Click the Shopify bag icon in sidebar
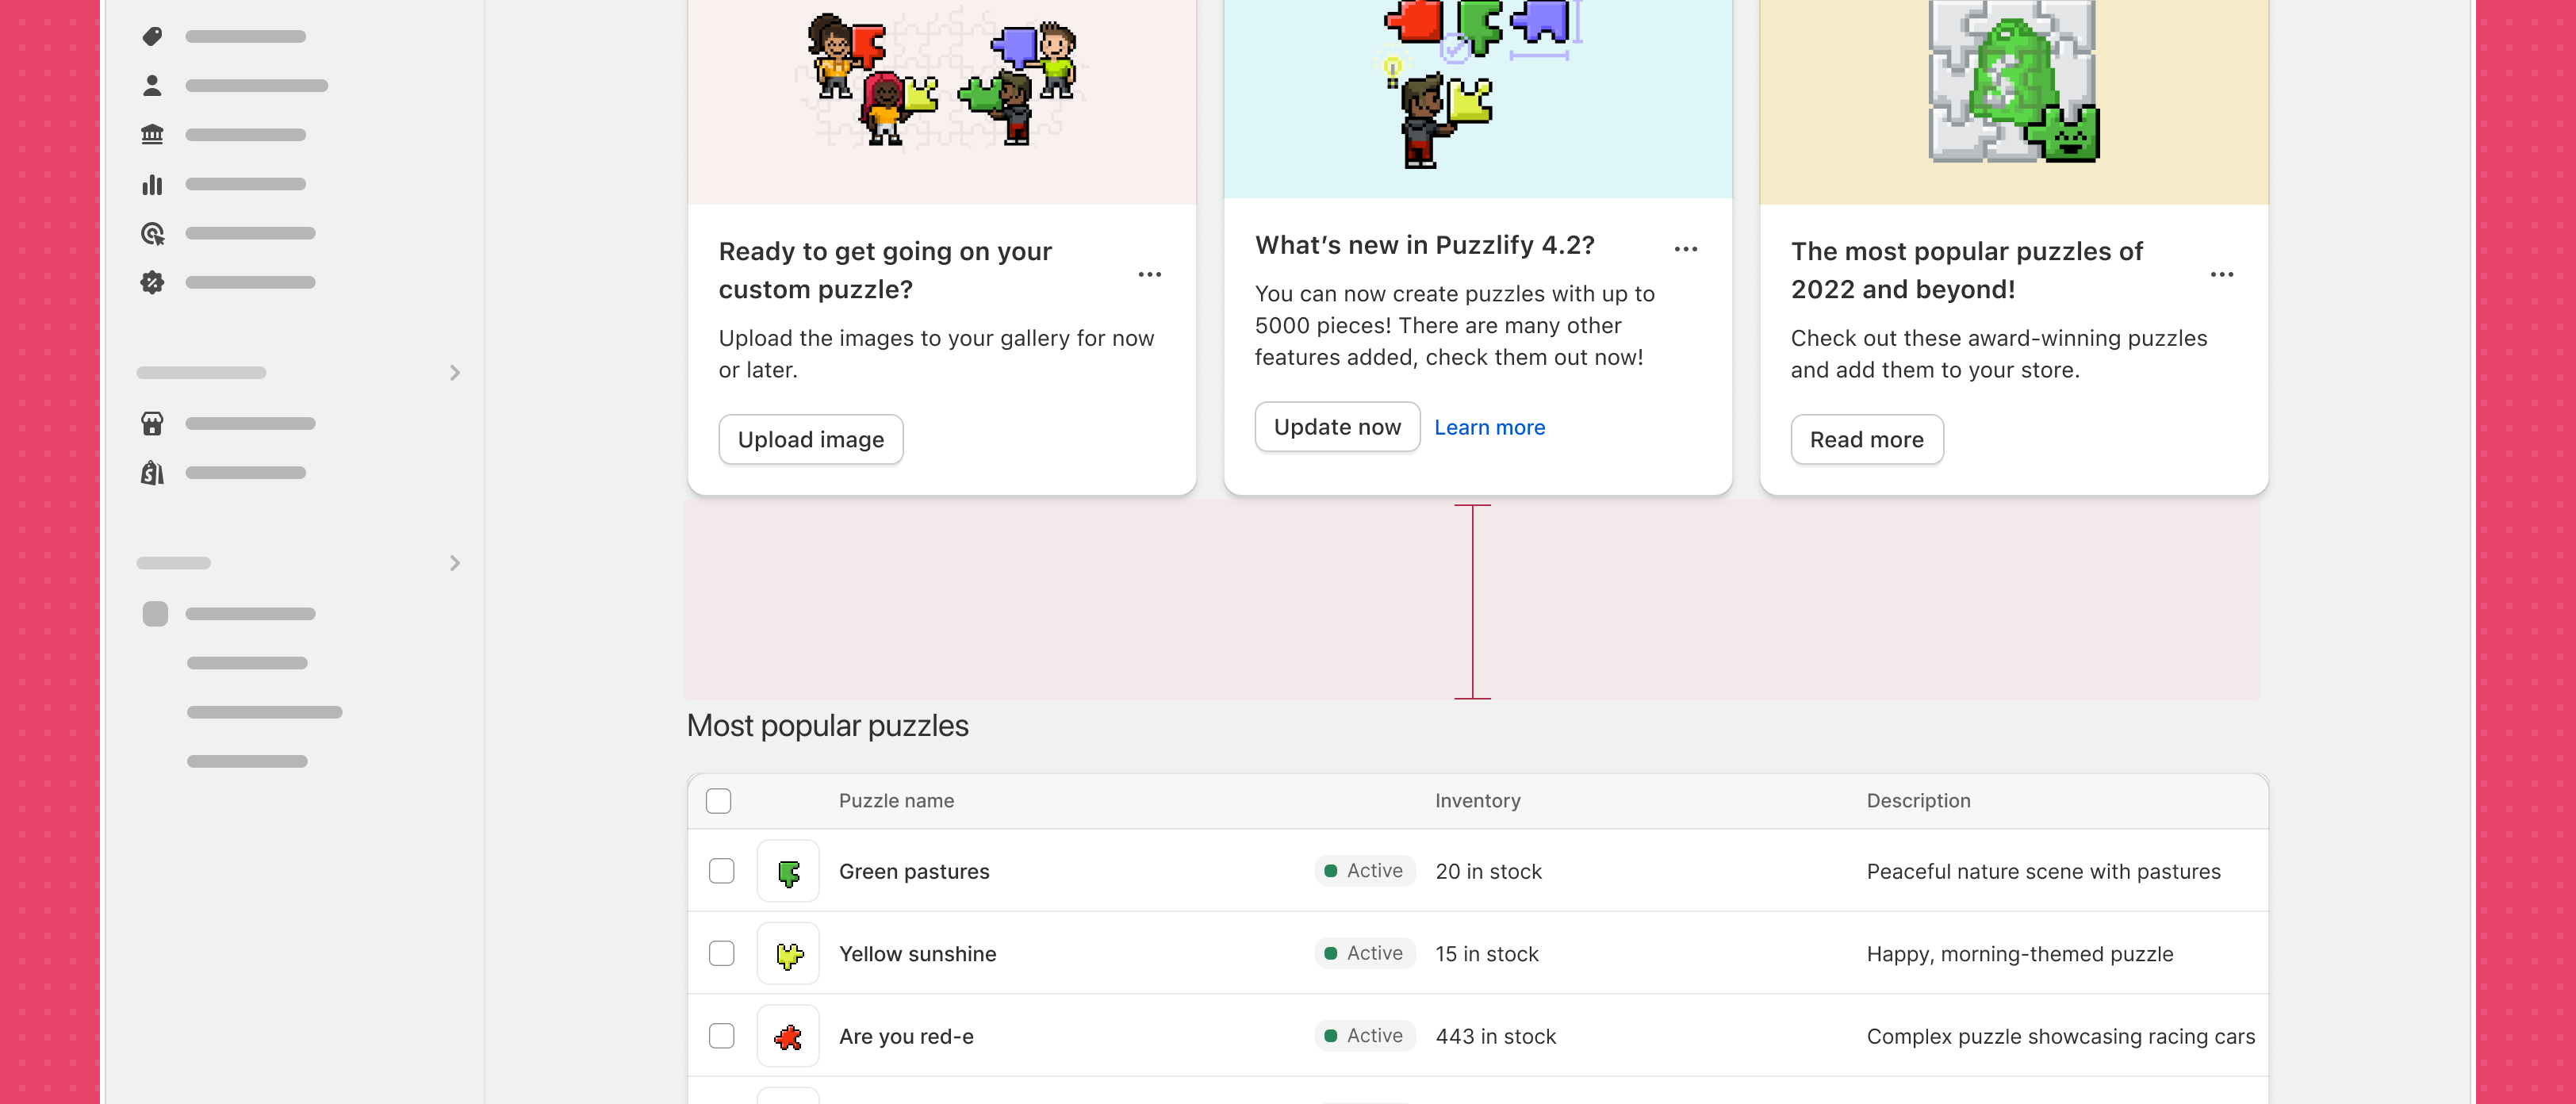This screenshot has height=1104, width=2576. click(152, 472)
